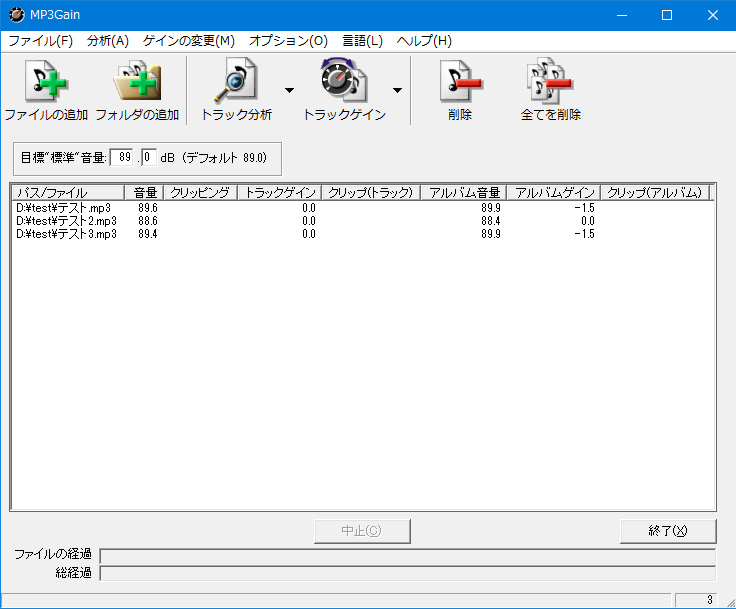
Task: Select the row D:¥test¥テスト3.mp3
Action: 362,234
